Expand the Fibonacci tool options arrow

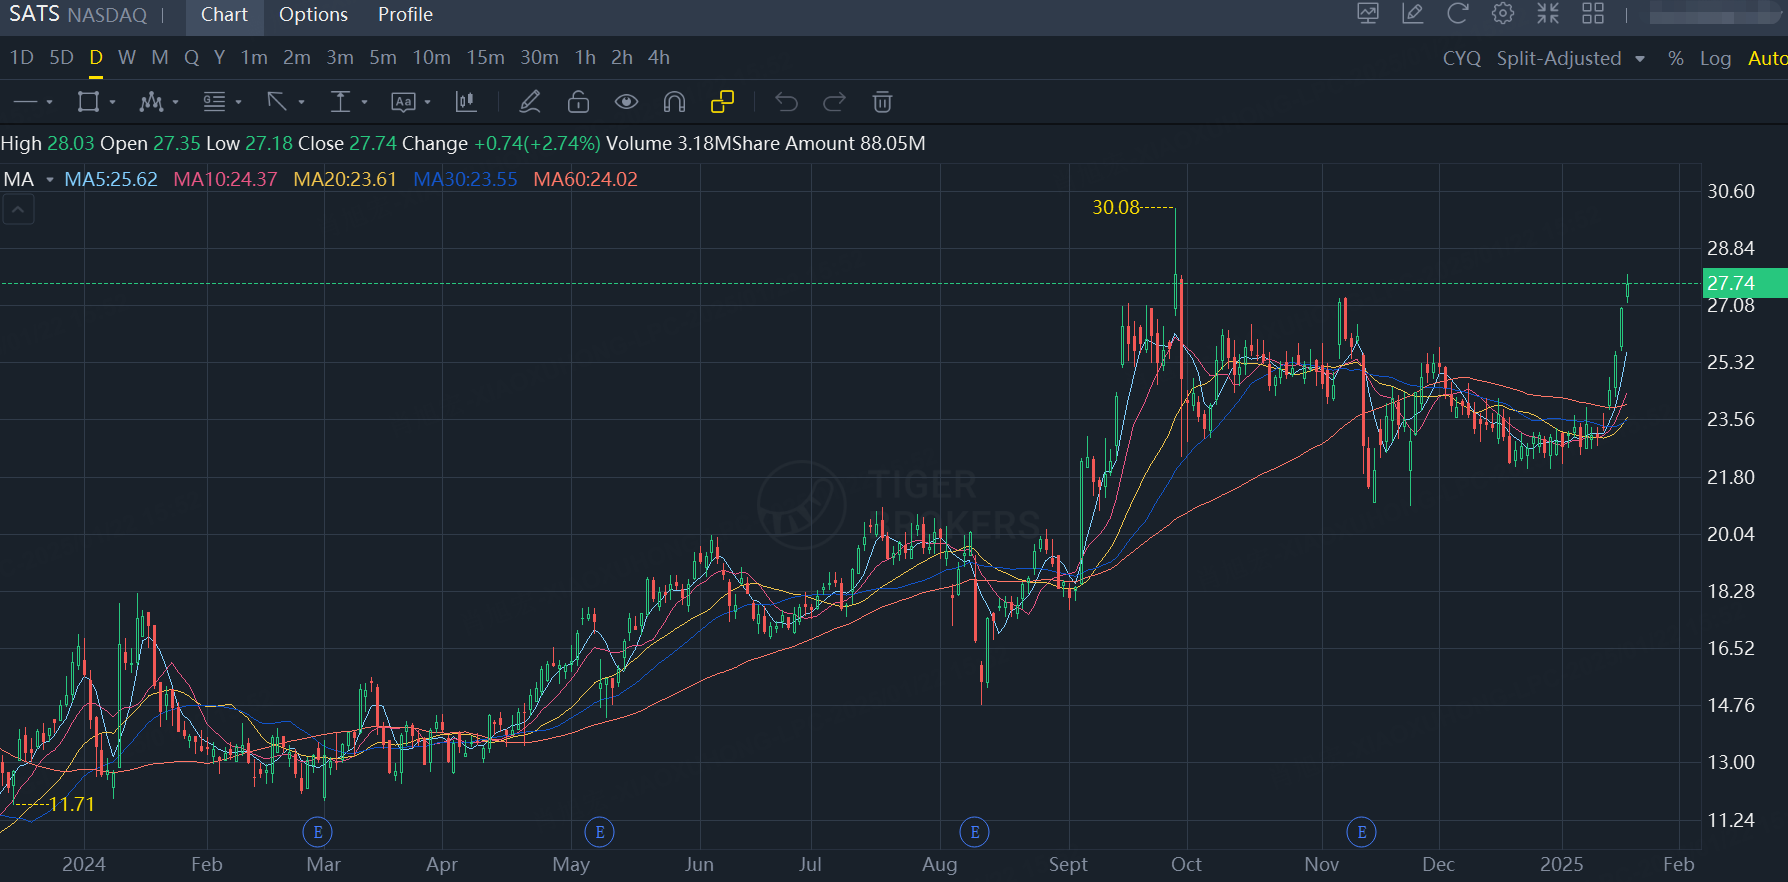tap(238, 102)
